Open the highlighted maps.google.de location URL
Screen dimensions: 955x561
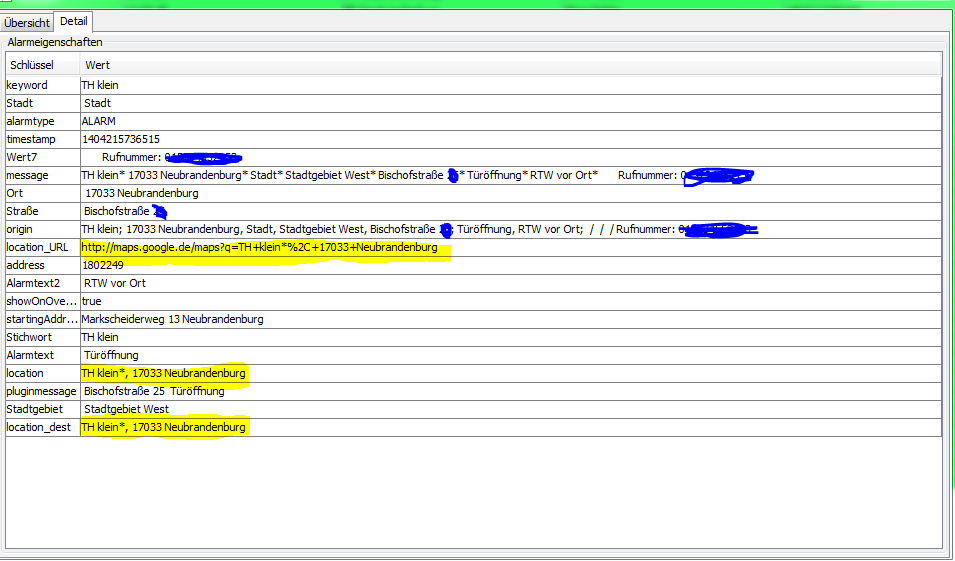[x=259, y=247]
